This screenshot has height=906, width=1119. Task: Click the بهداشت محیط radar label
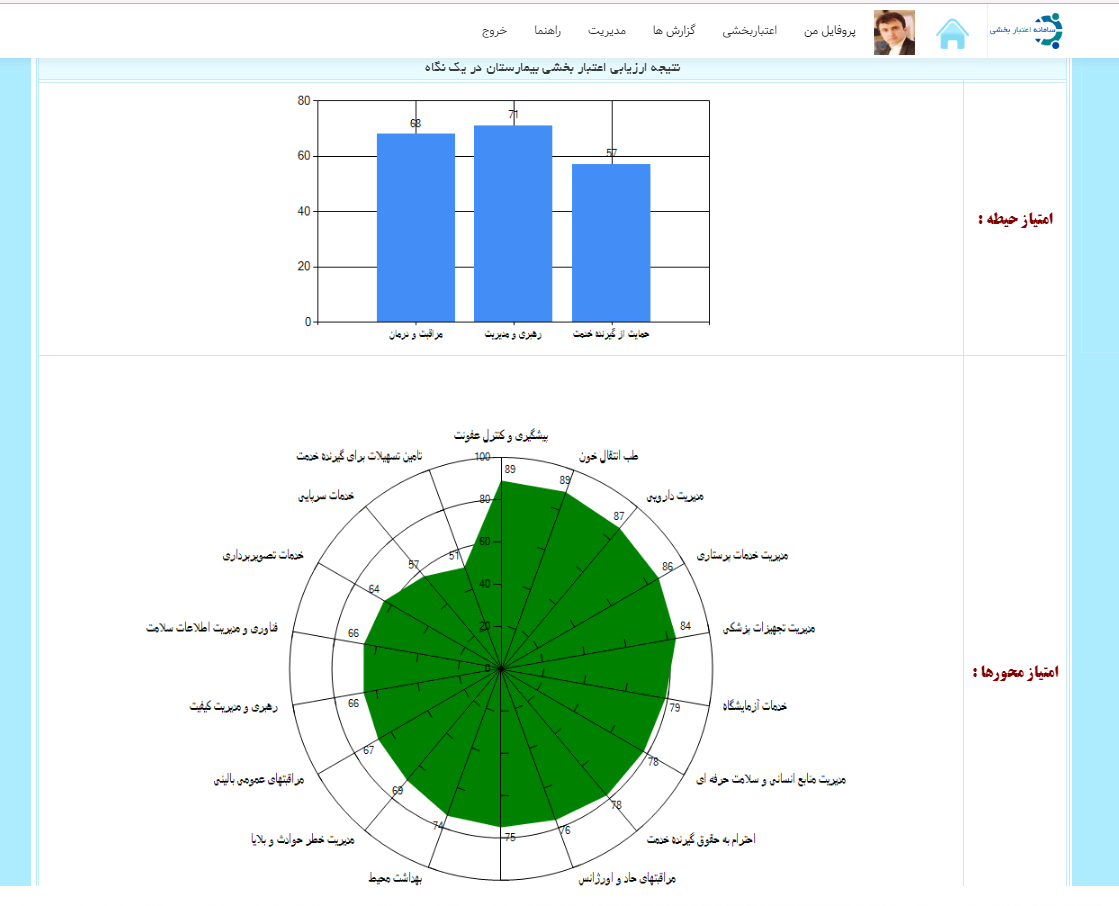point(395,879)
